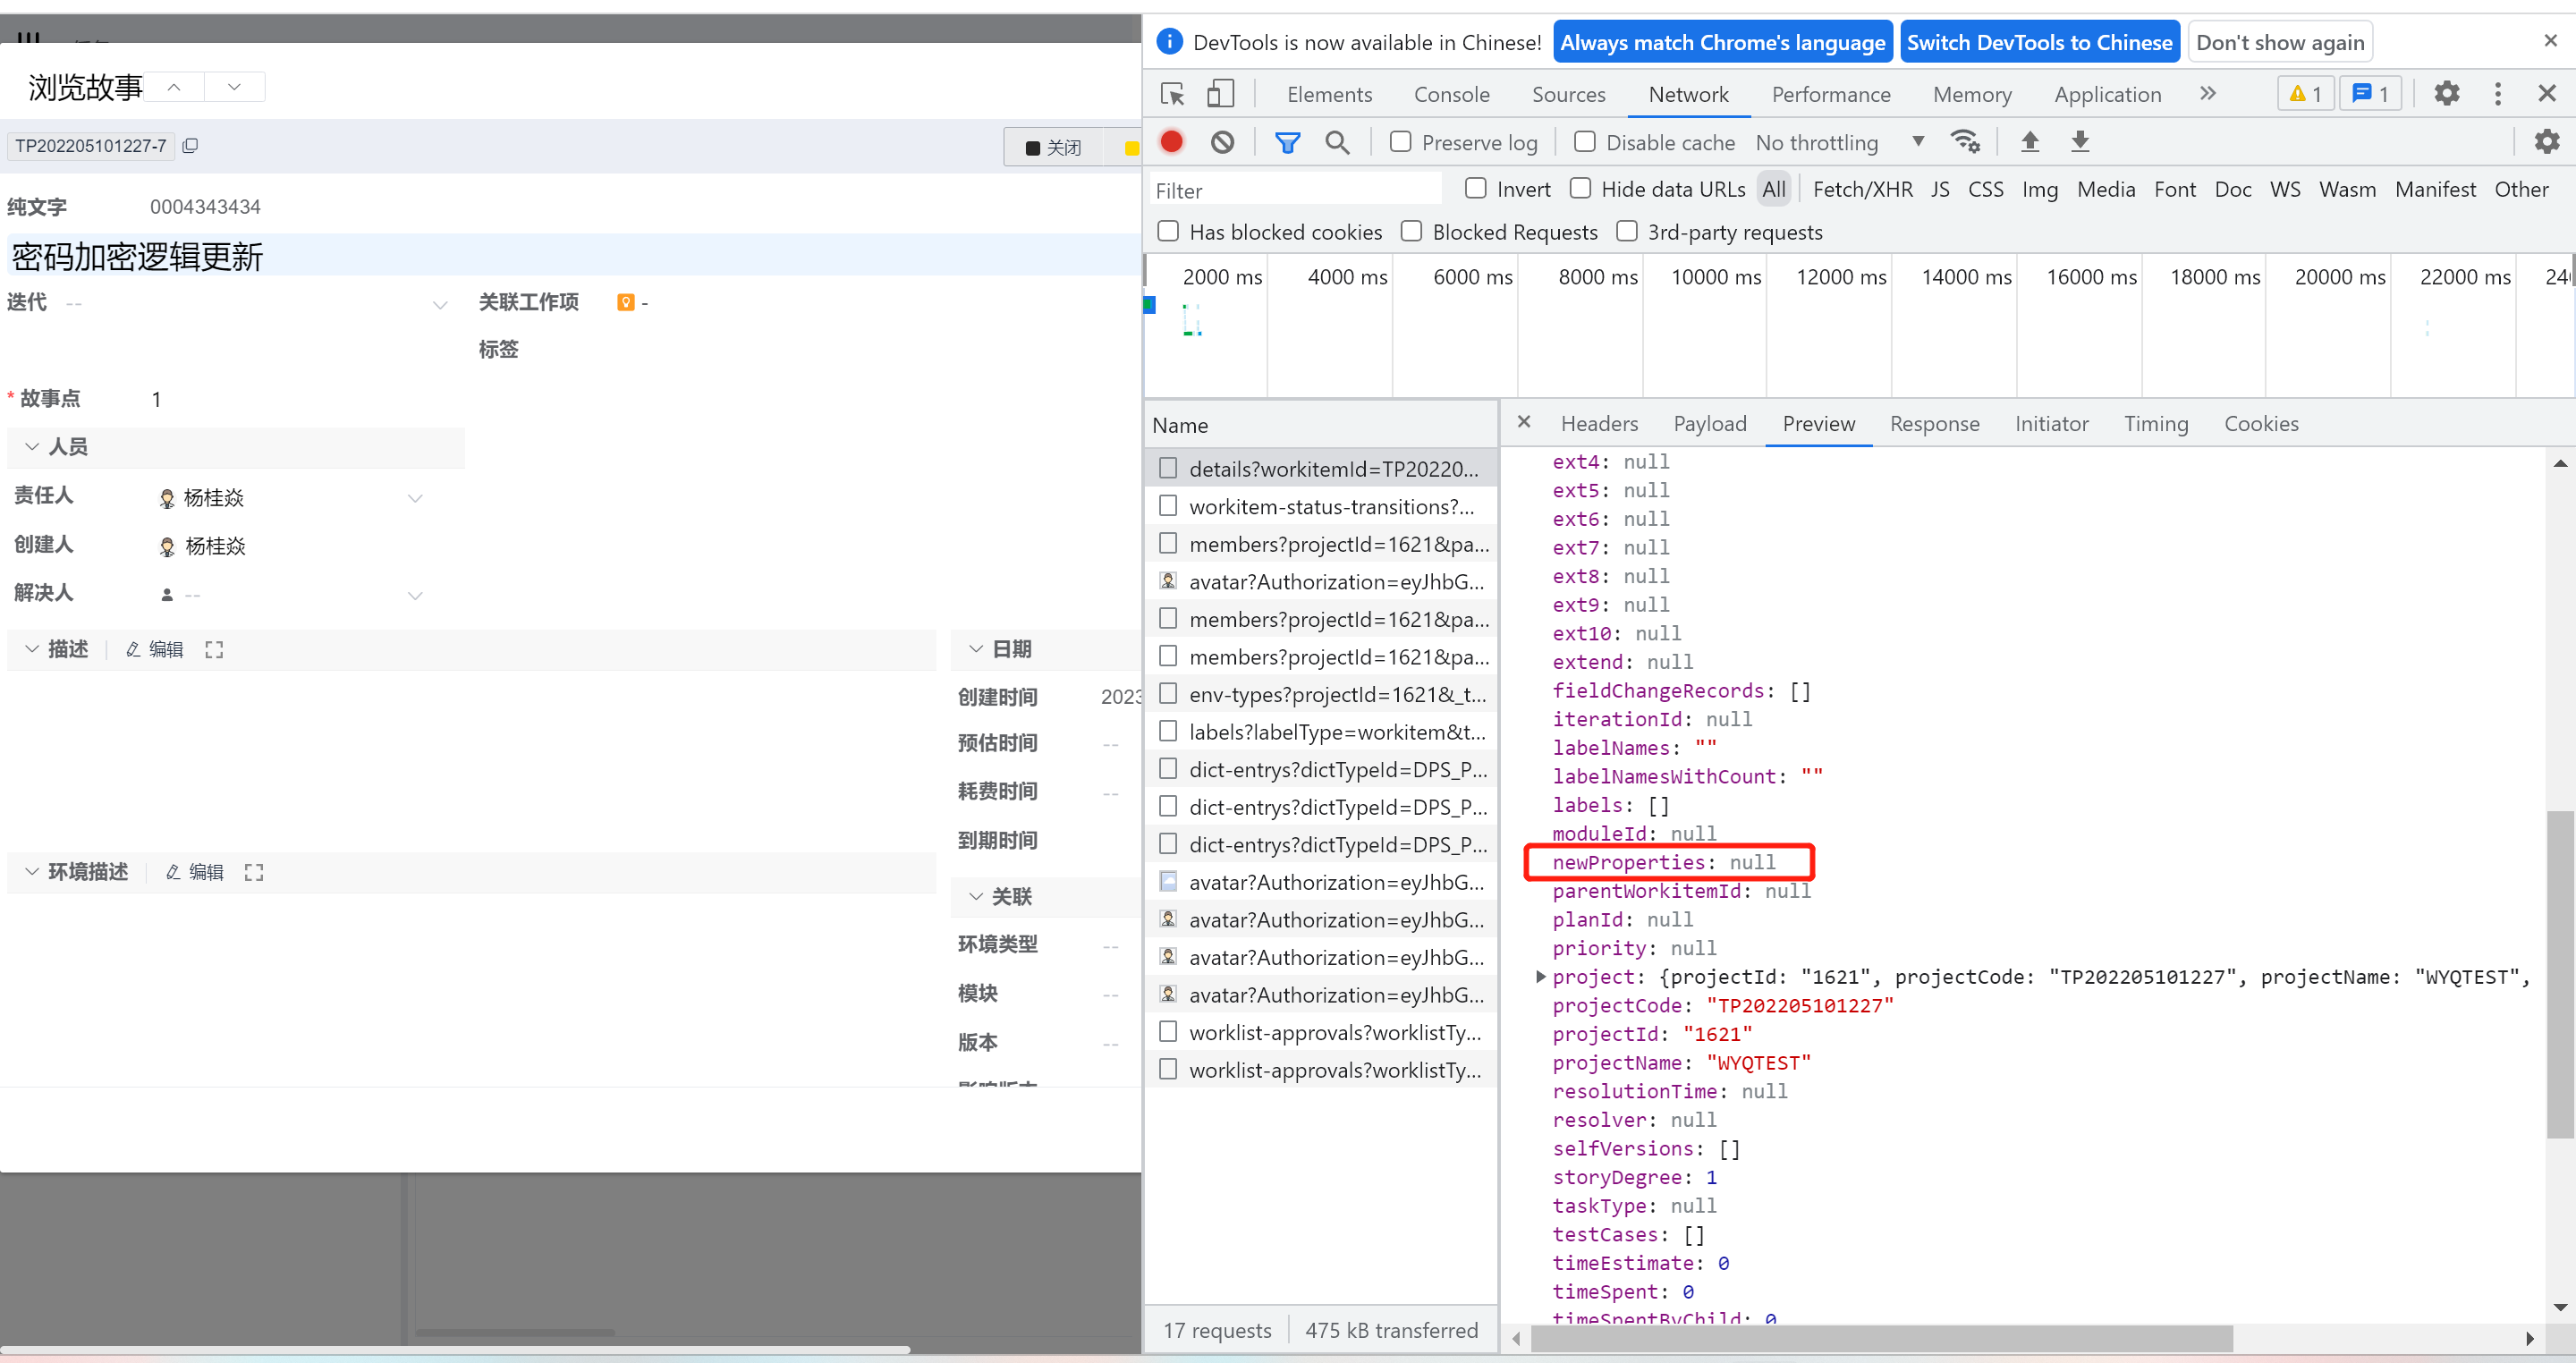Toggle the network filter funnel icon
The height and width of the screenshot is (1363, 2576).
point(1287,142)
